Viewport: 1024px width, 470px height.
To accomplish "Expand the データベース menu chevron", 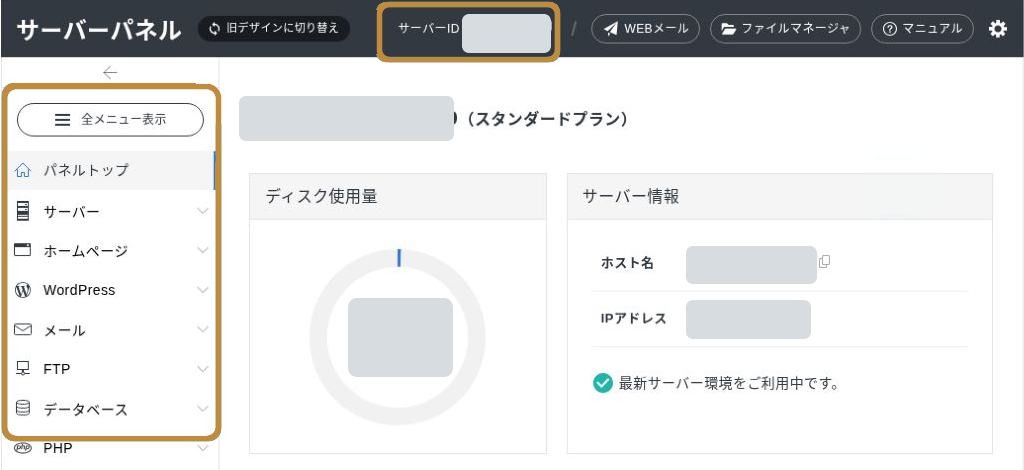I will point(202,409).
